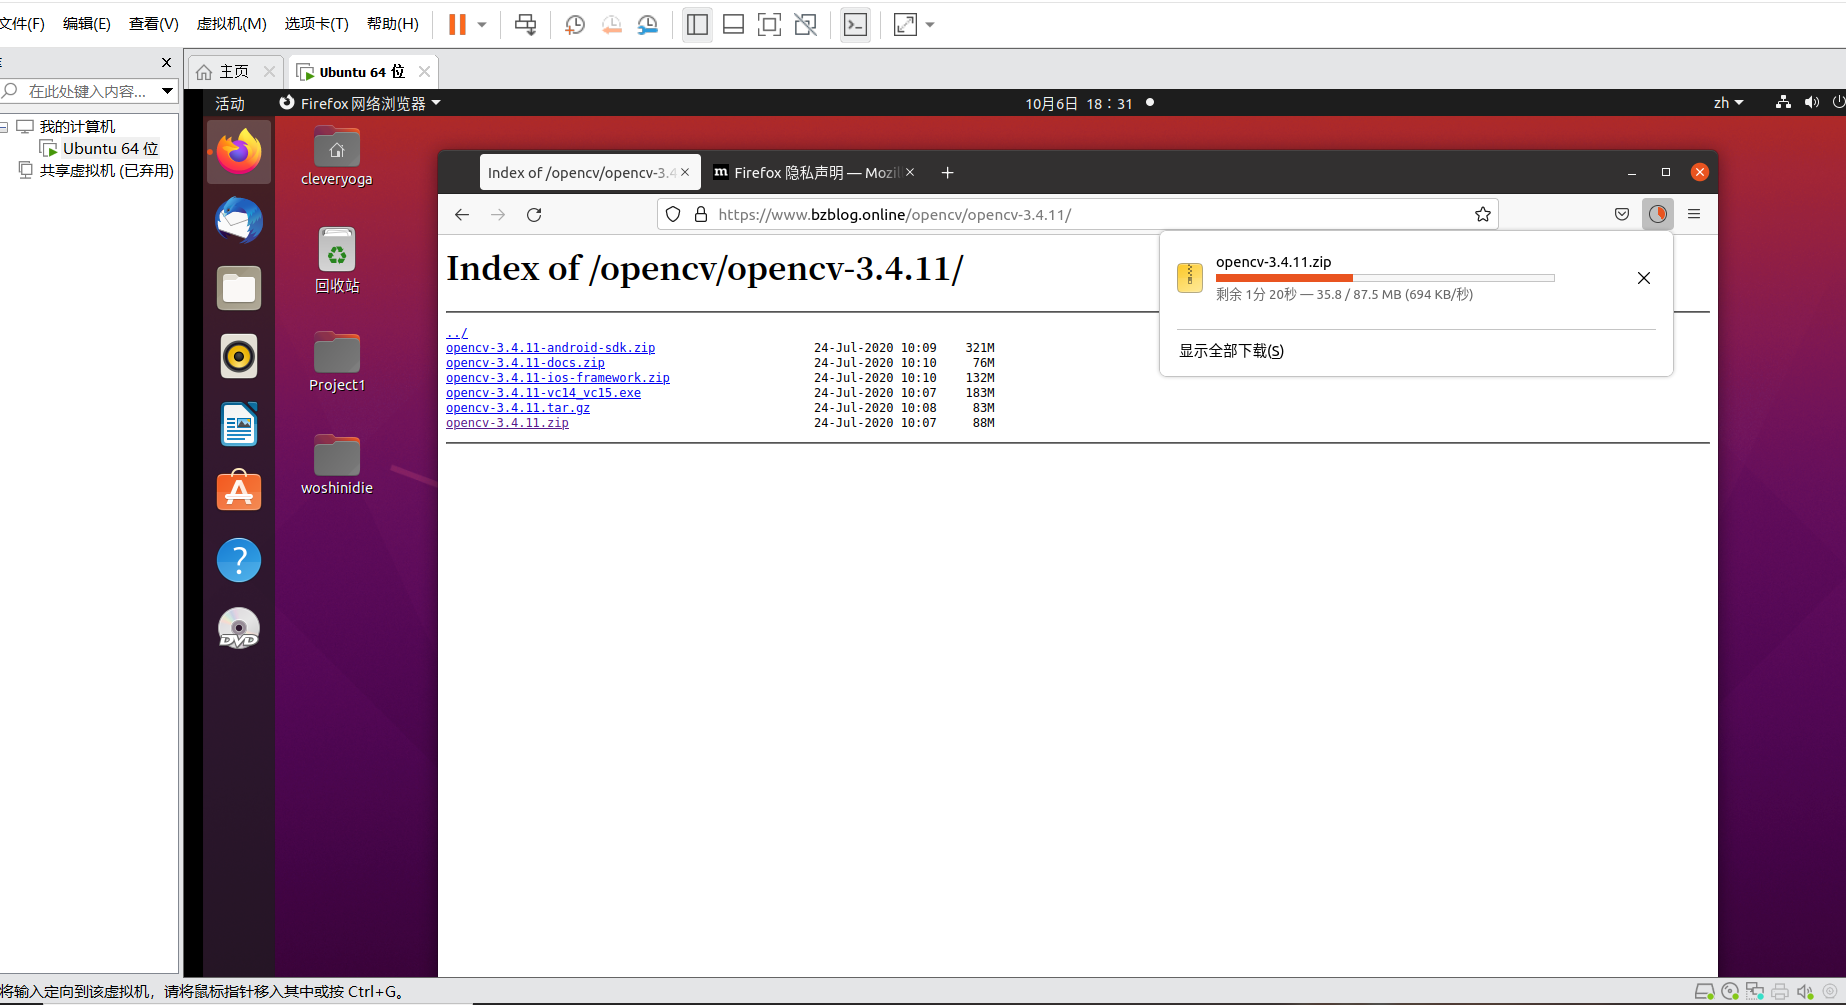Toggle the library panel visibility
The image size is (1846, 1005).
tap(697, 24)
